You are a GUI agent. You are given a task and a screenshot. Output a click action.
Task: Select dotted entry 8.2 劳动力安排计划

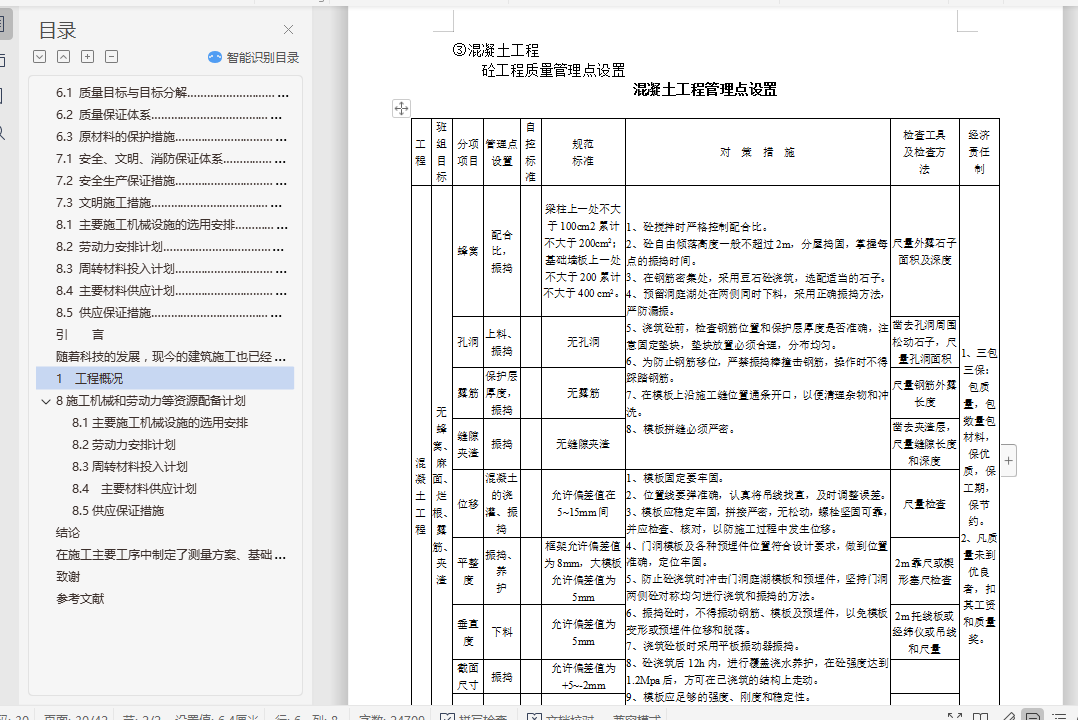coord(170,247)
